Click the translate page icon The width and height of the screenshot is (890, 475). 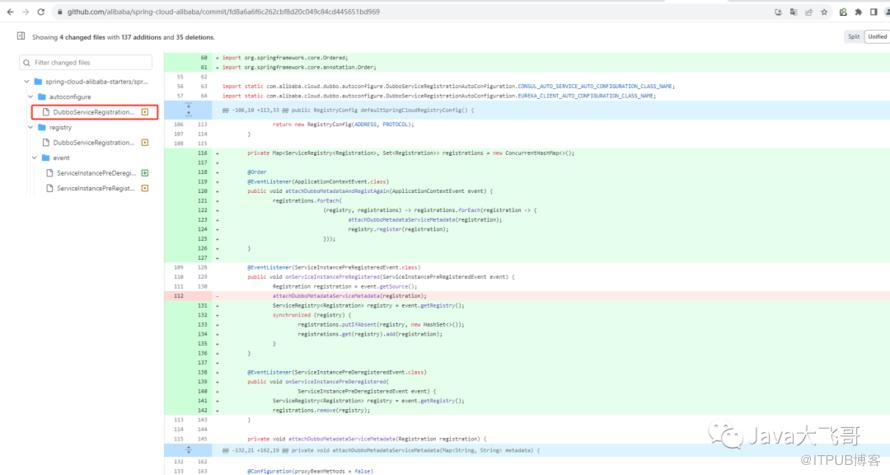792,12
